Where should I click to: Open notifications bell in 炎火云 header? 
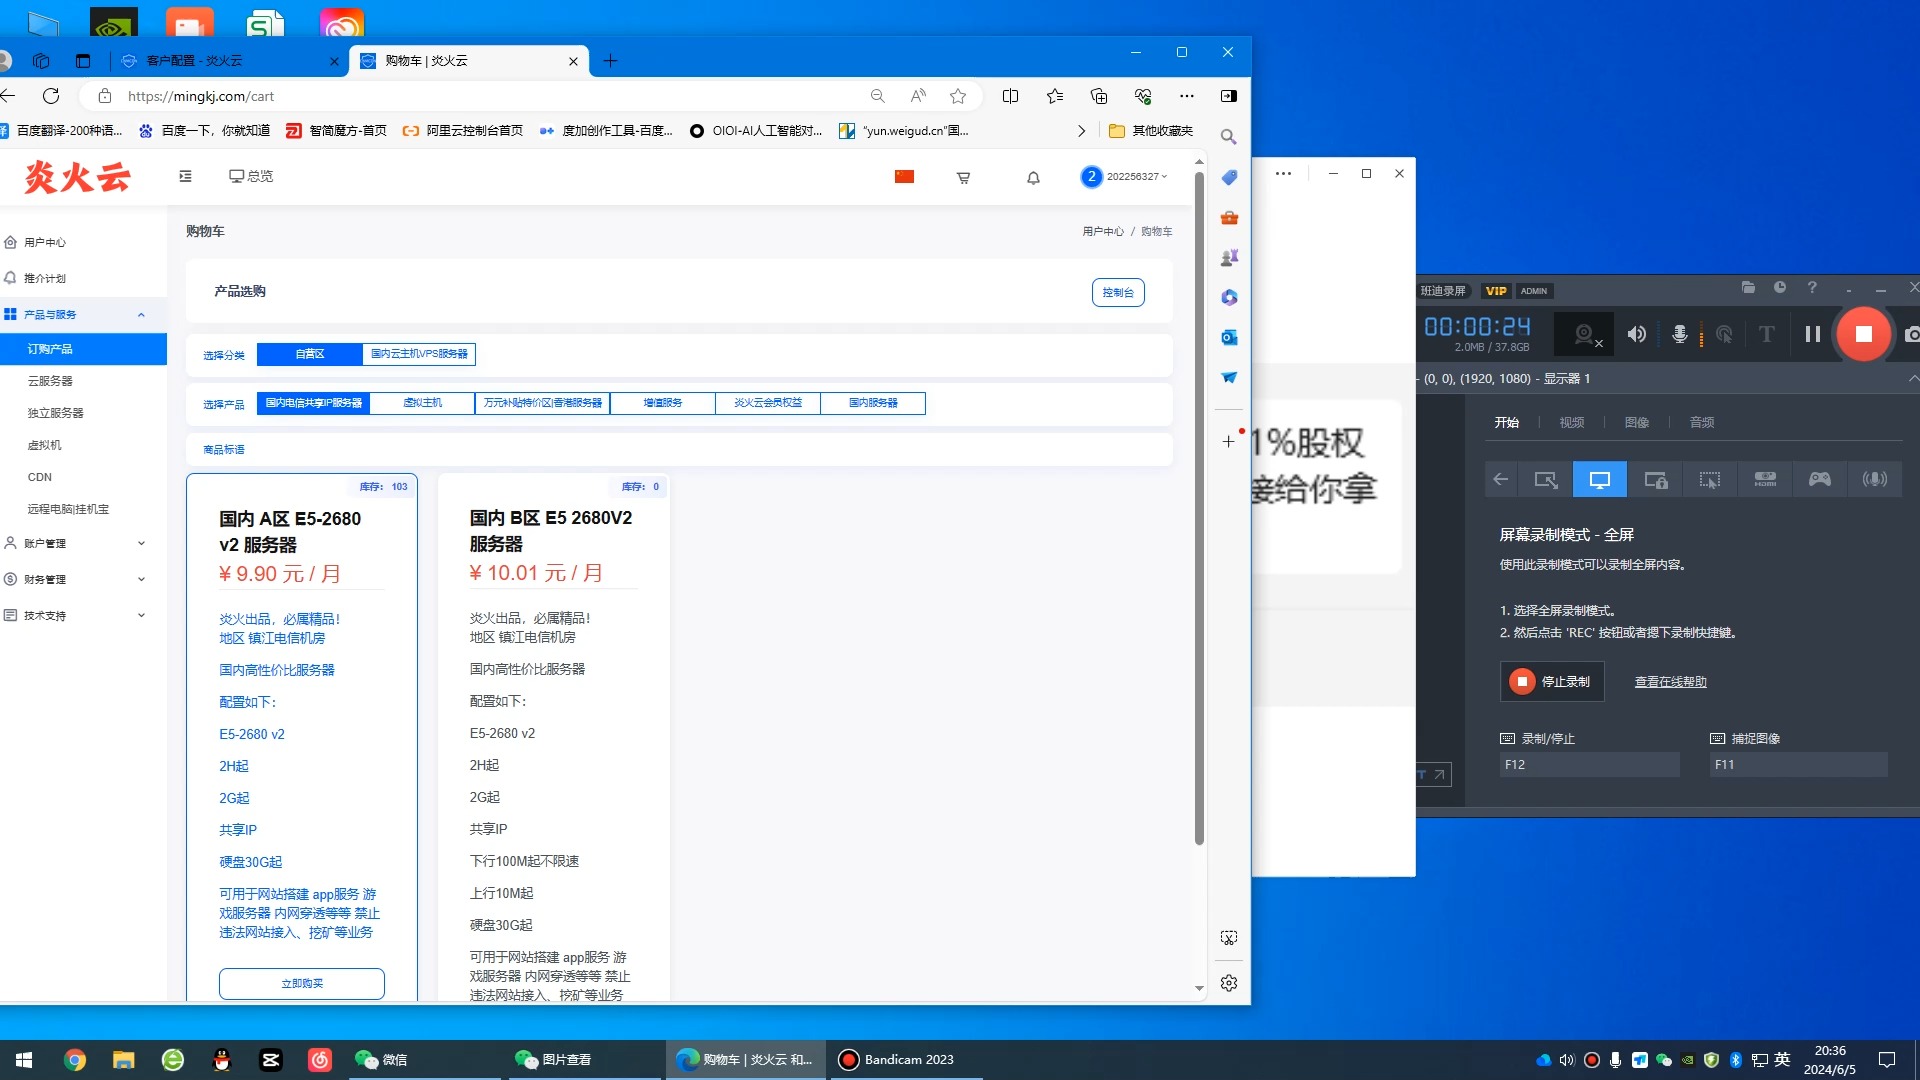coord(1033,178)
